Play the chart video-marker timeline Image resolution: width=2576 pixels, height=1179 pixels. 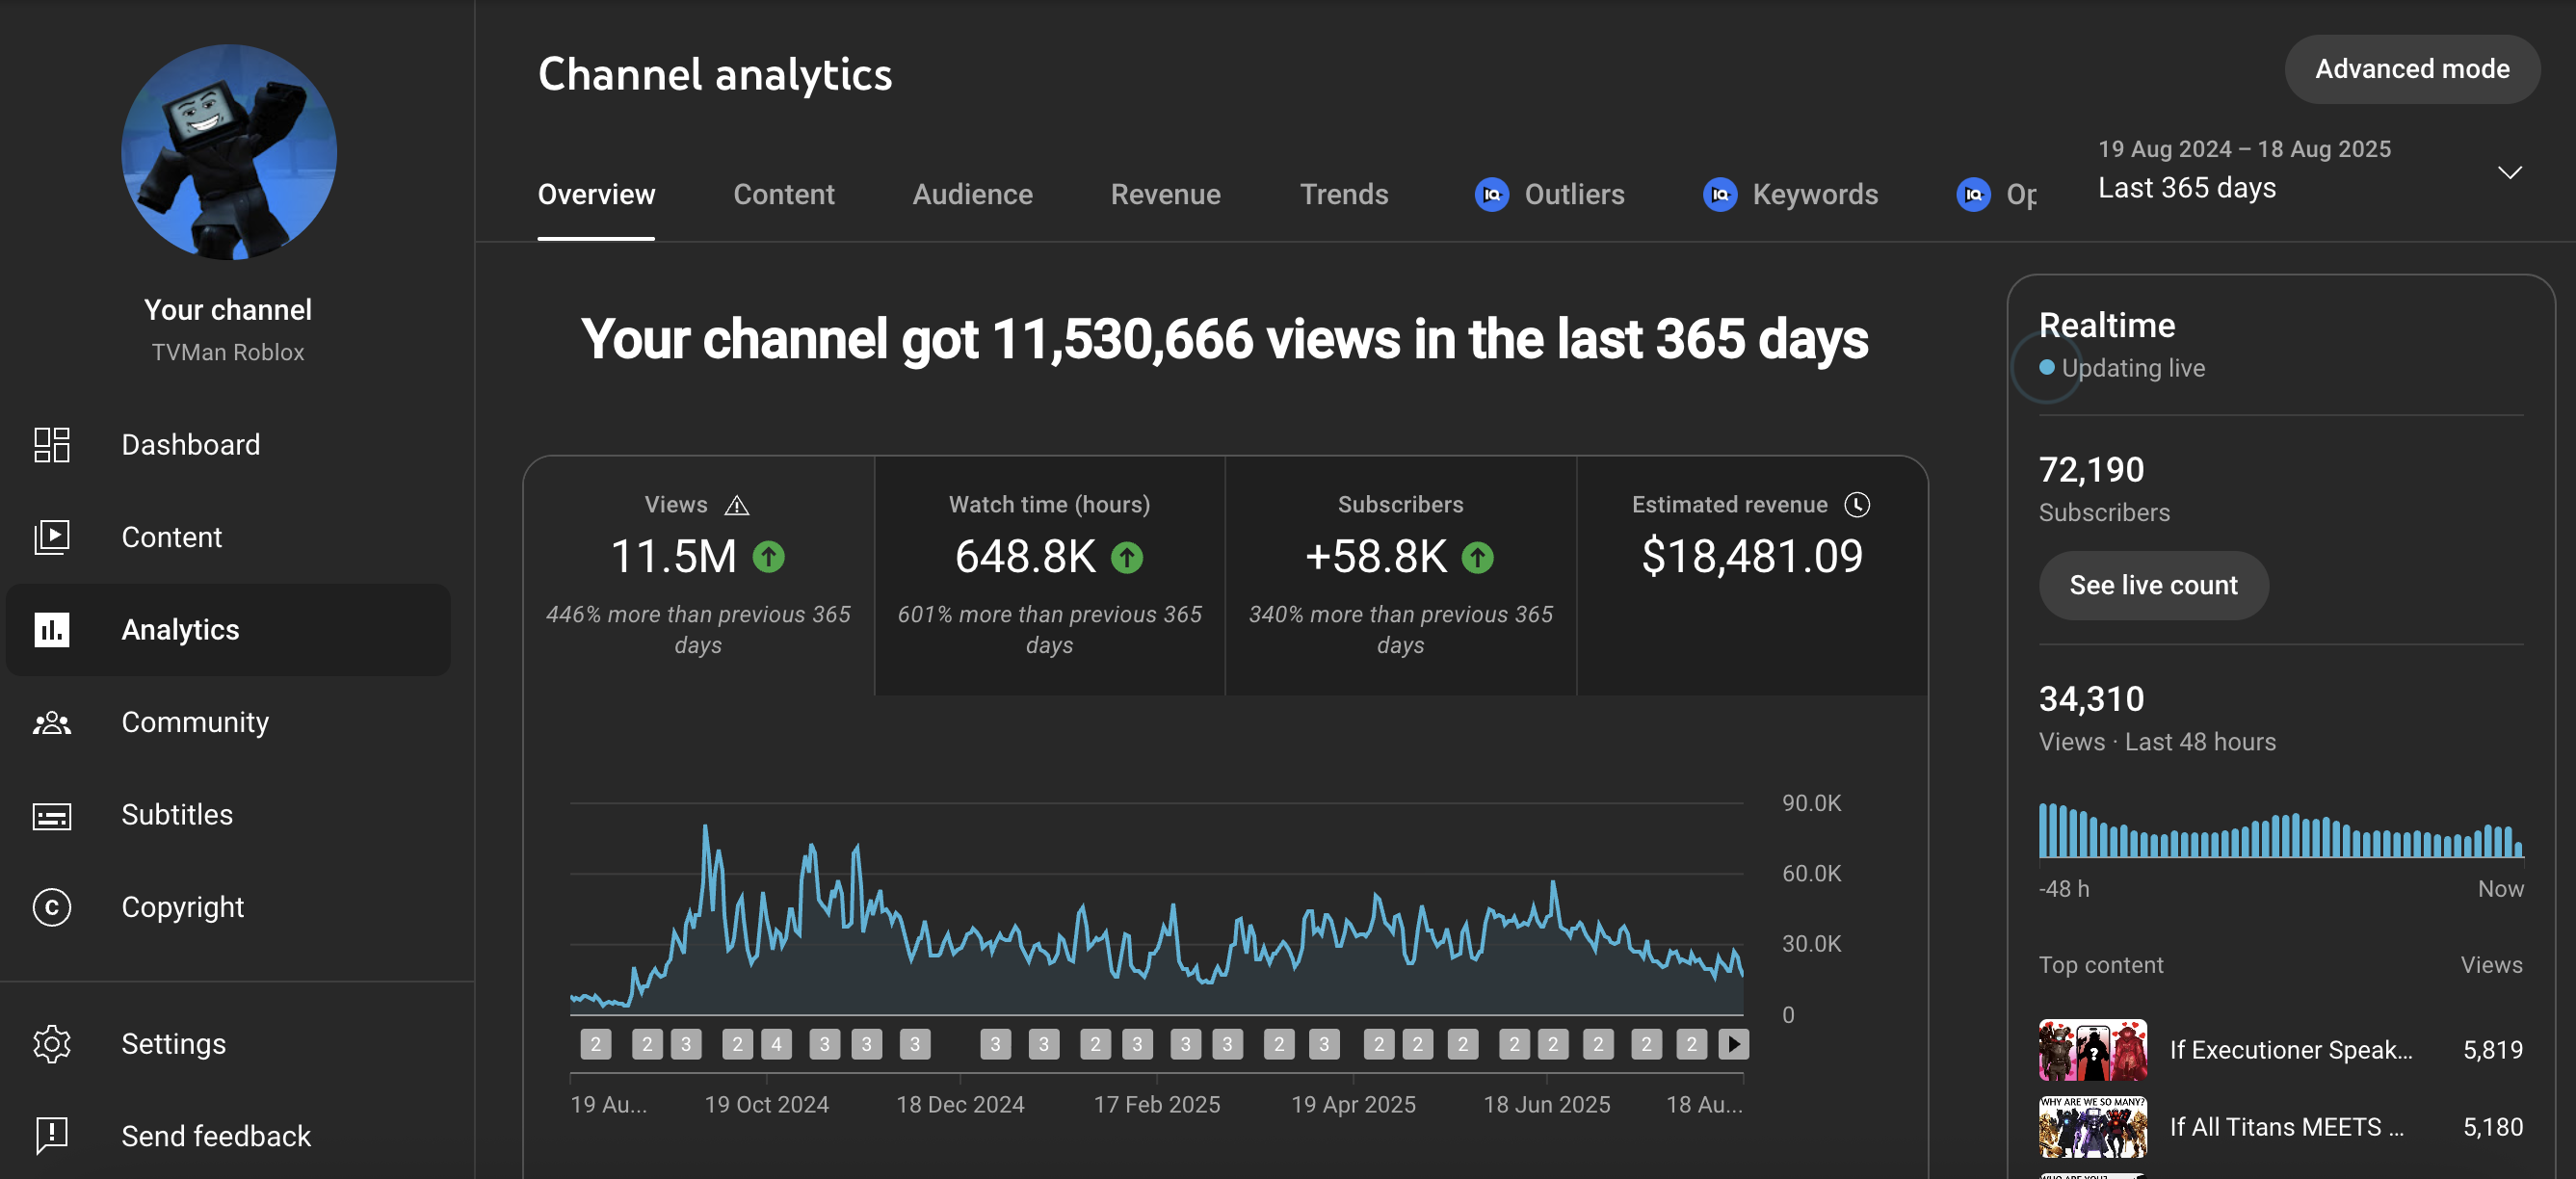point(1734,1044)
